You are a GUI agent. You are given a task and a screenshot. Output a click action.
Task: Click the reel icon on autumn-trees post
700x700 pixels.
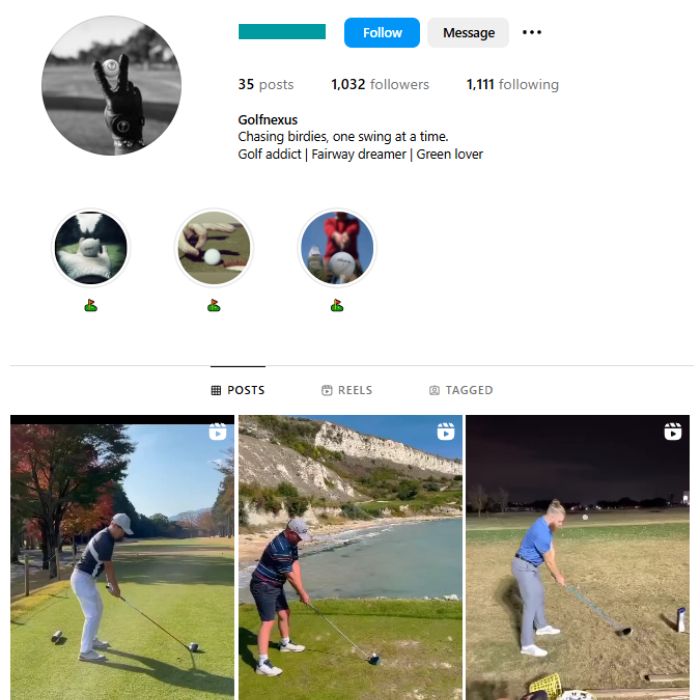217,432
